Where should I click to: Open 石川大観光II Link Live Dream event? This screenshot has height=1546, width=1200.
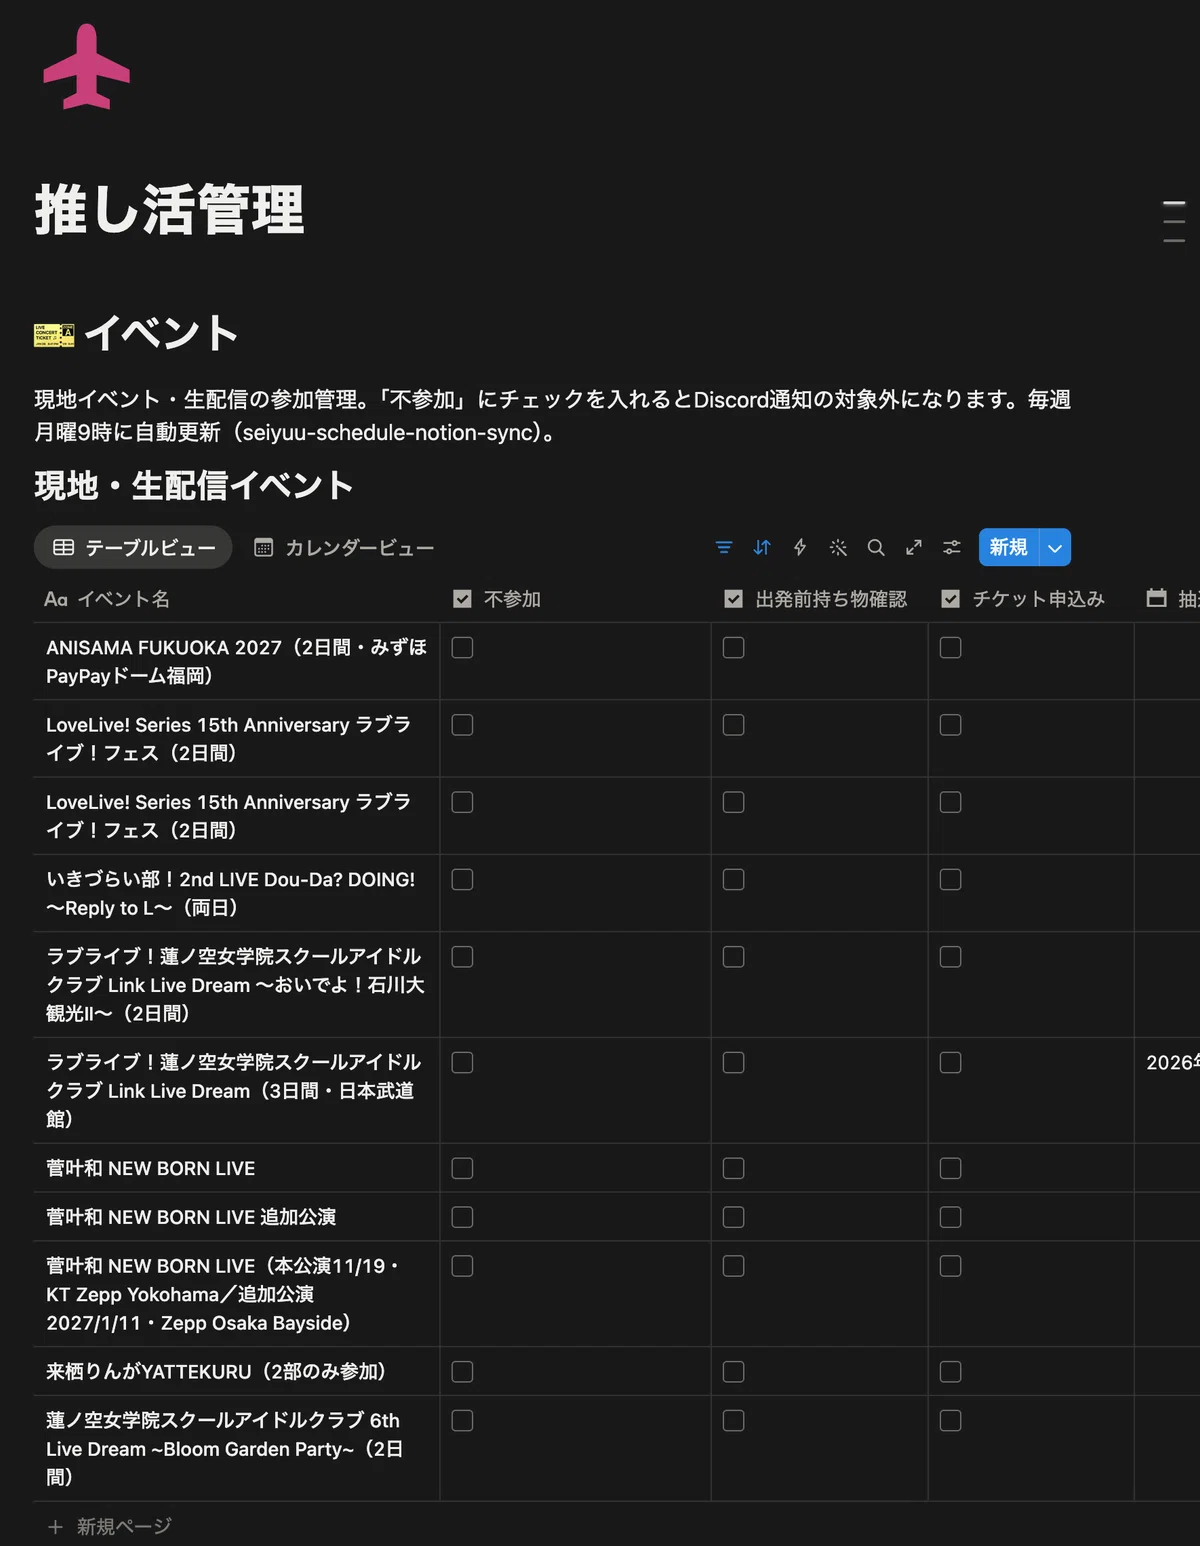point(235,985)
